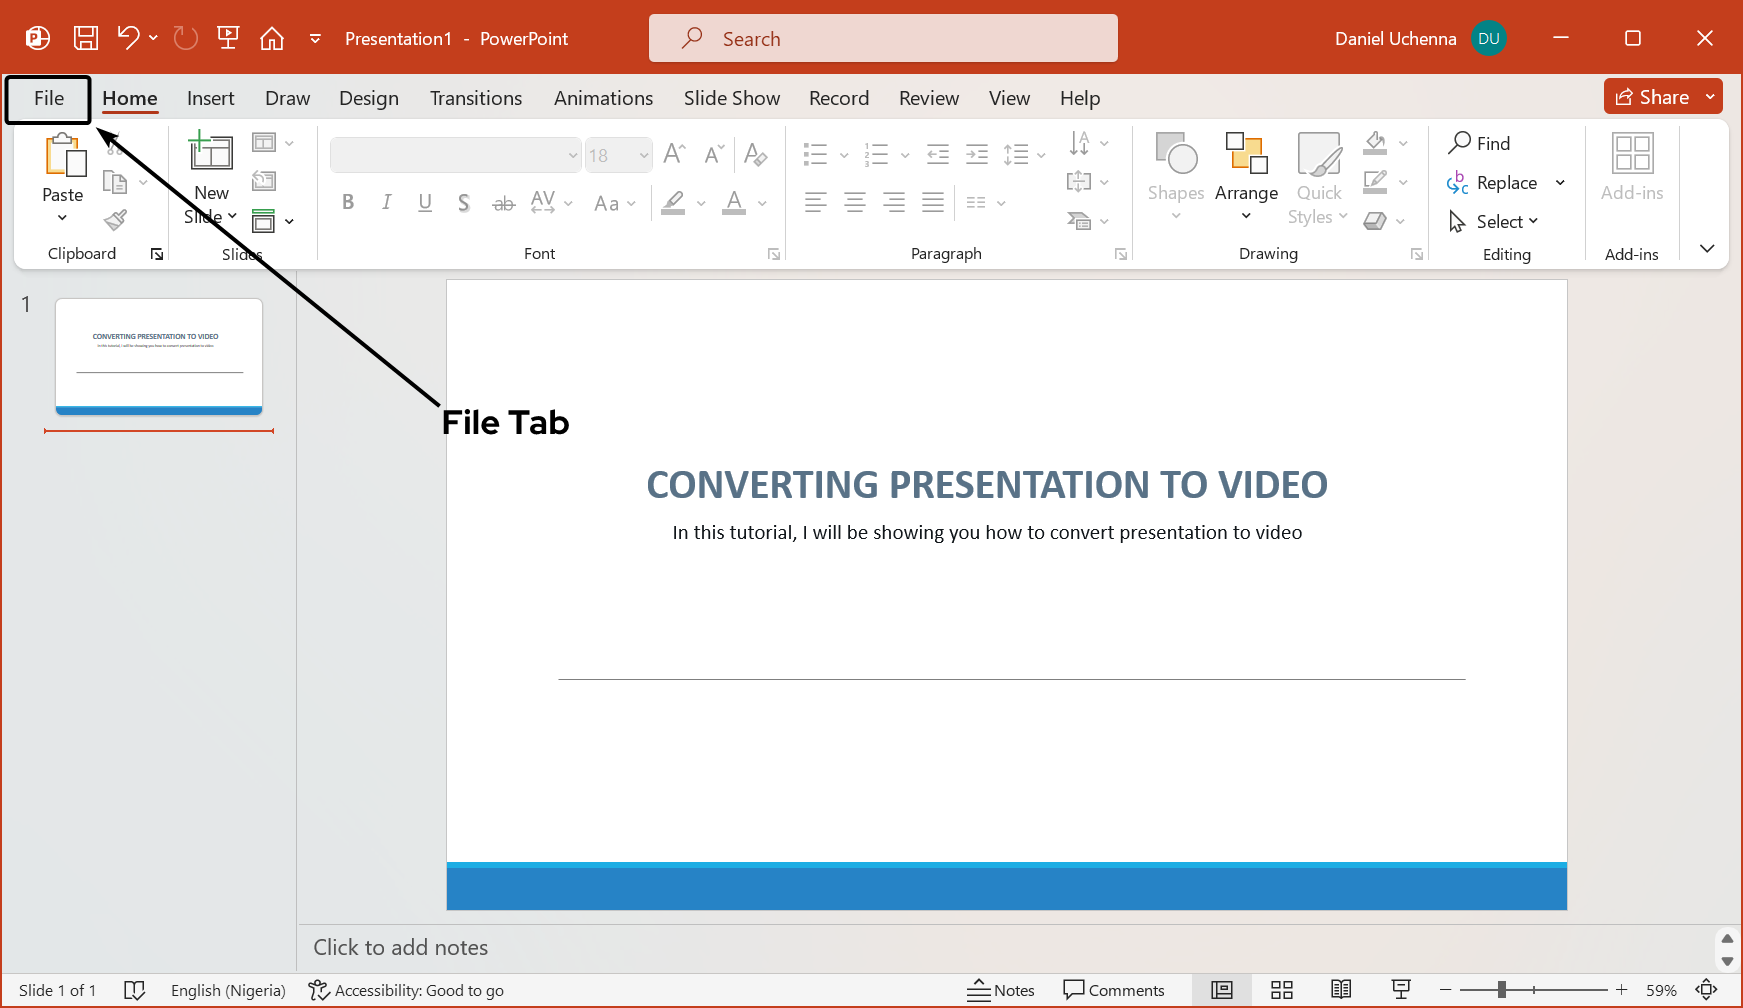This screenshot has height=1008, width=1743.
Task: Toggle underline formatting
Action: coord(425,202)
